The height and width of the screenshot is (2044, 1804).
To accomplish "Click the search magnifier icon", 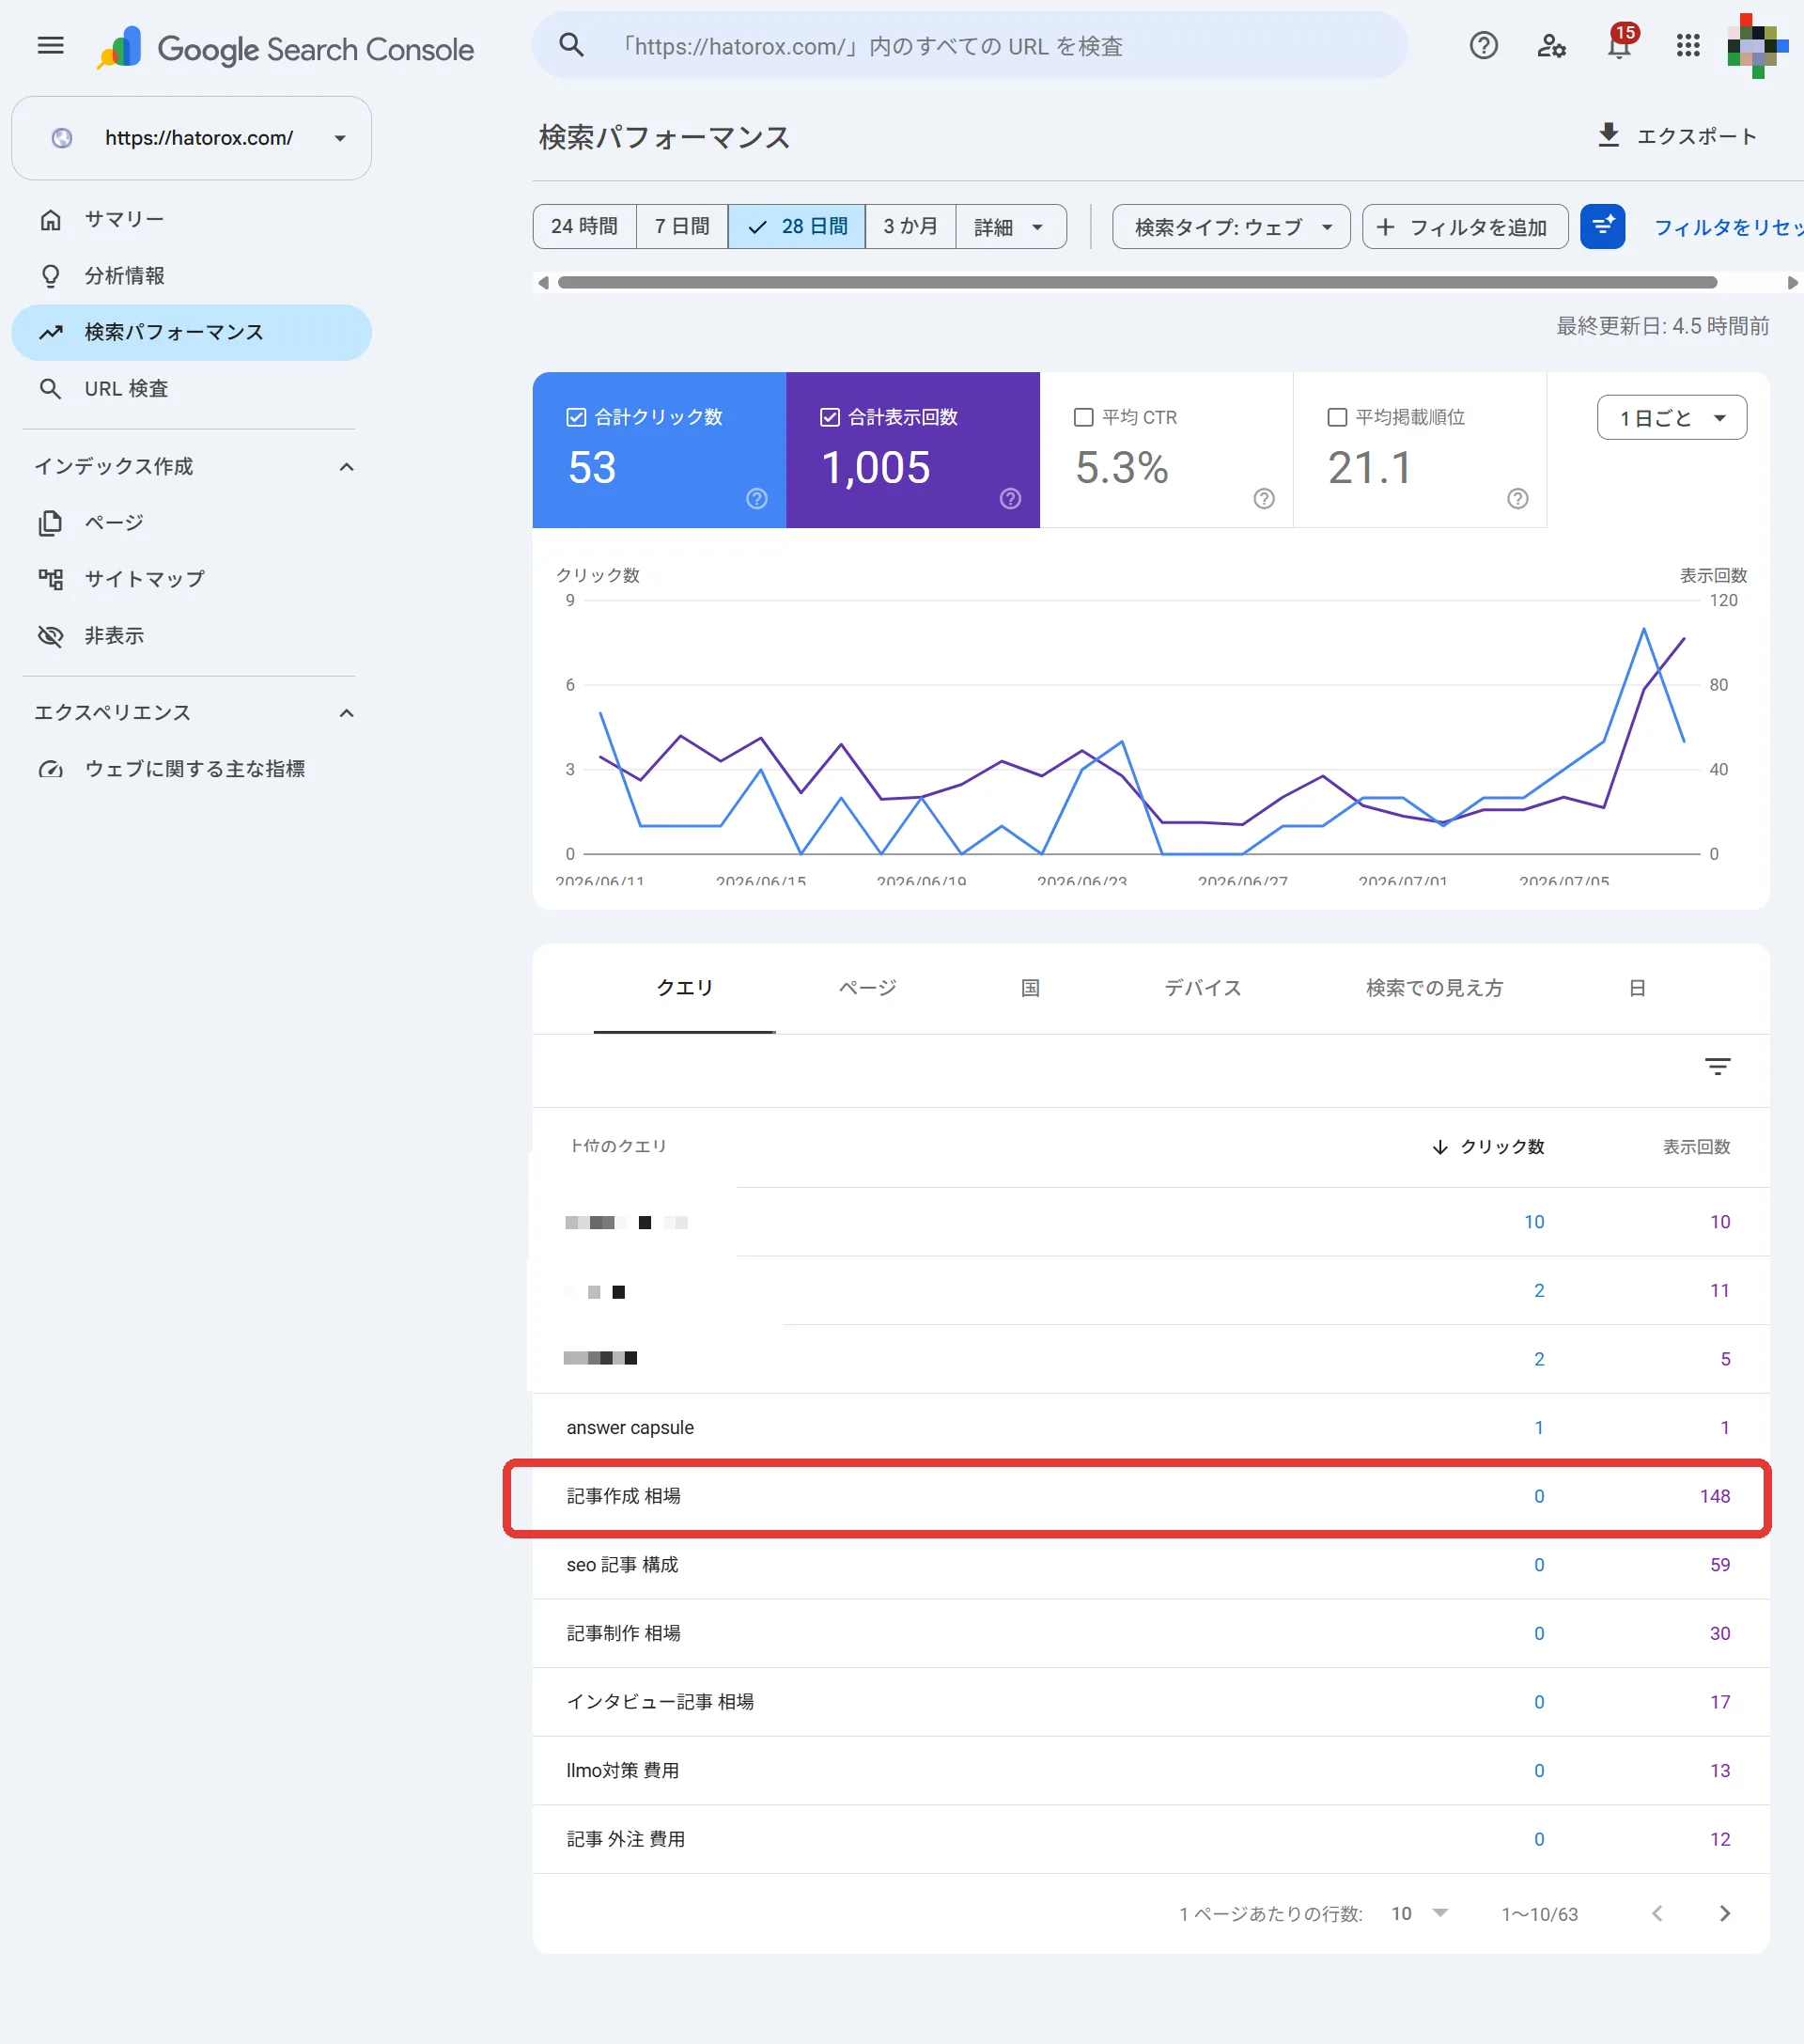I will coord(571,45).
